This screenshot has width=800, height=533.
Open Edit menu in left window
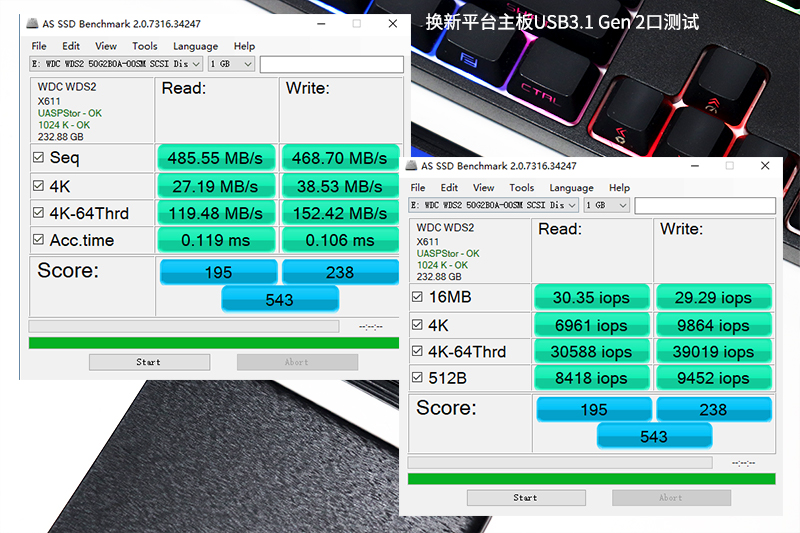pyautogui.click(x=71, y=46)
